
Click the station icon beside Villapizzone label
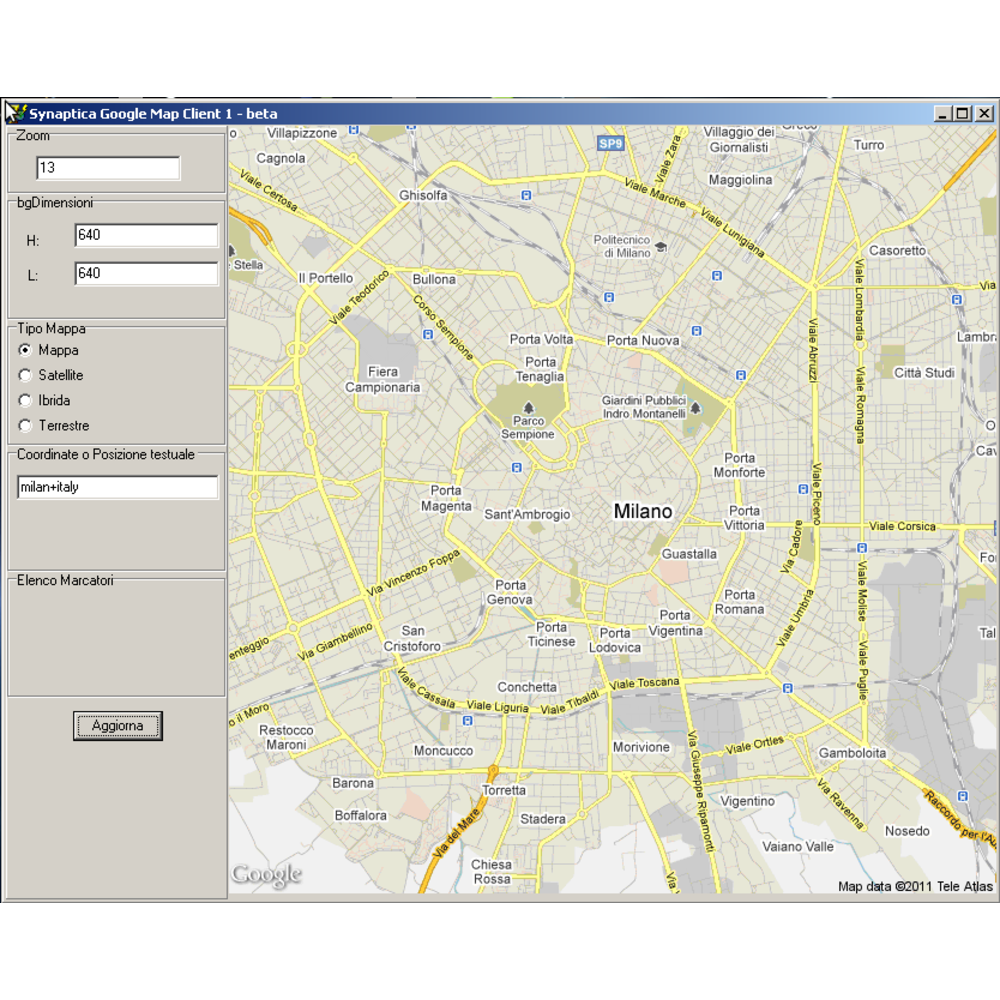point(352,131)
